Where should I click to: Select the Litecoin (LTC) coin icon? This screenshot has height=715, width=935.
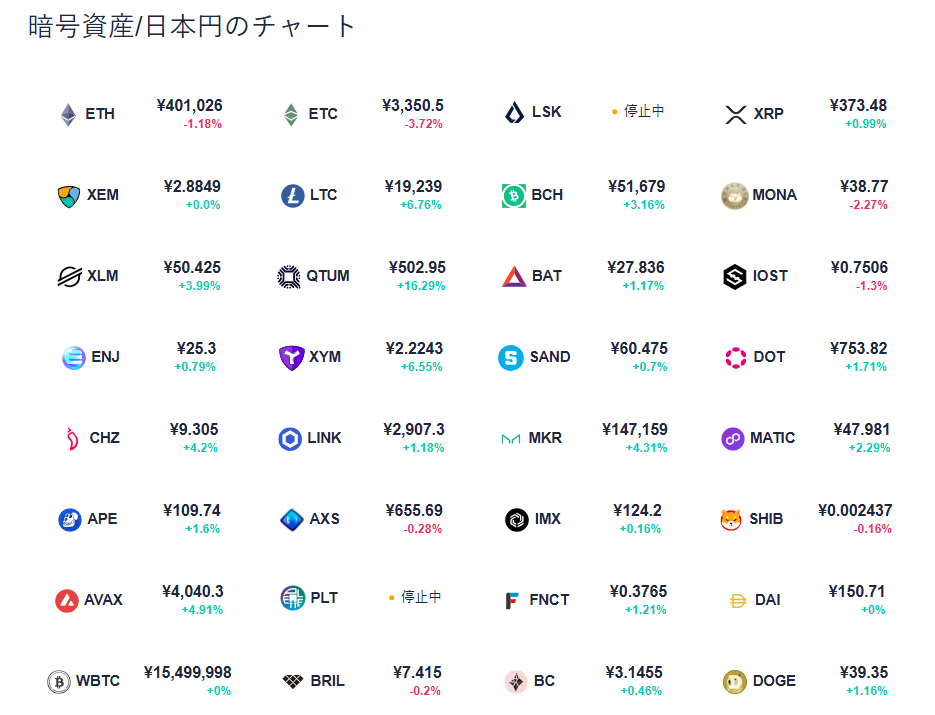(292, 195)
